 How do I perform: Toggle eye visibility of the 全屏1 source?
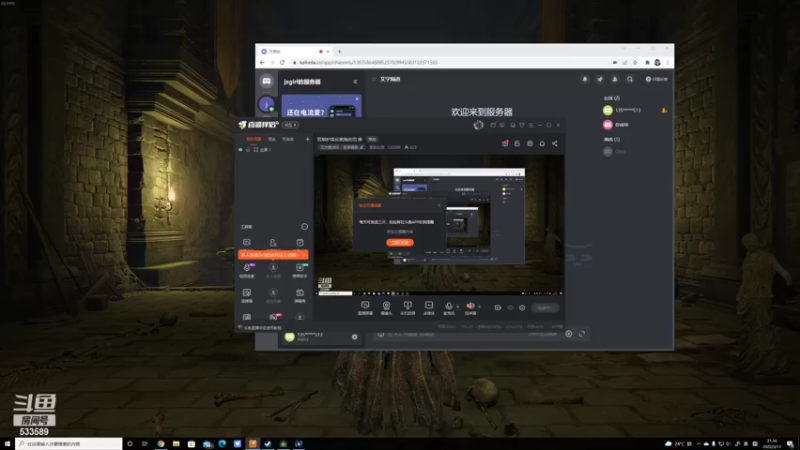pos(240,150)
